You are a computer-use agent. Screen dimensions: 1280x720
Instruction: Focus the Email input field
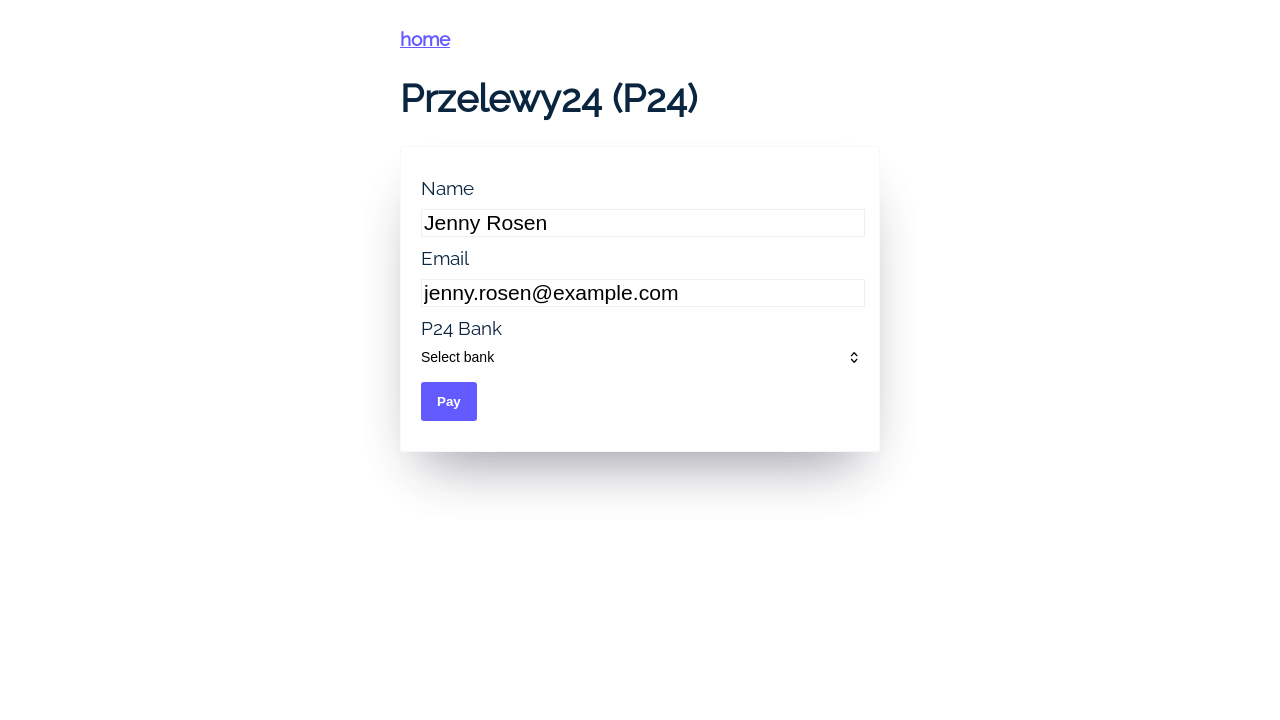click(x=642, y=293)
